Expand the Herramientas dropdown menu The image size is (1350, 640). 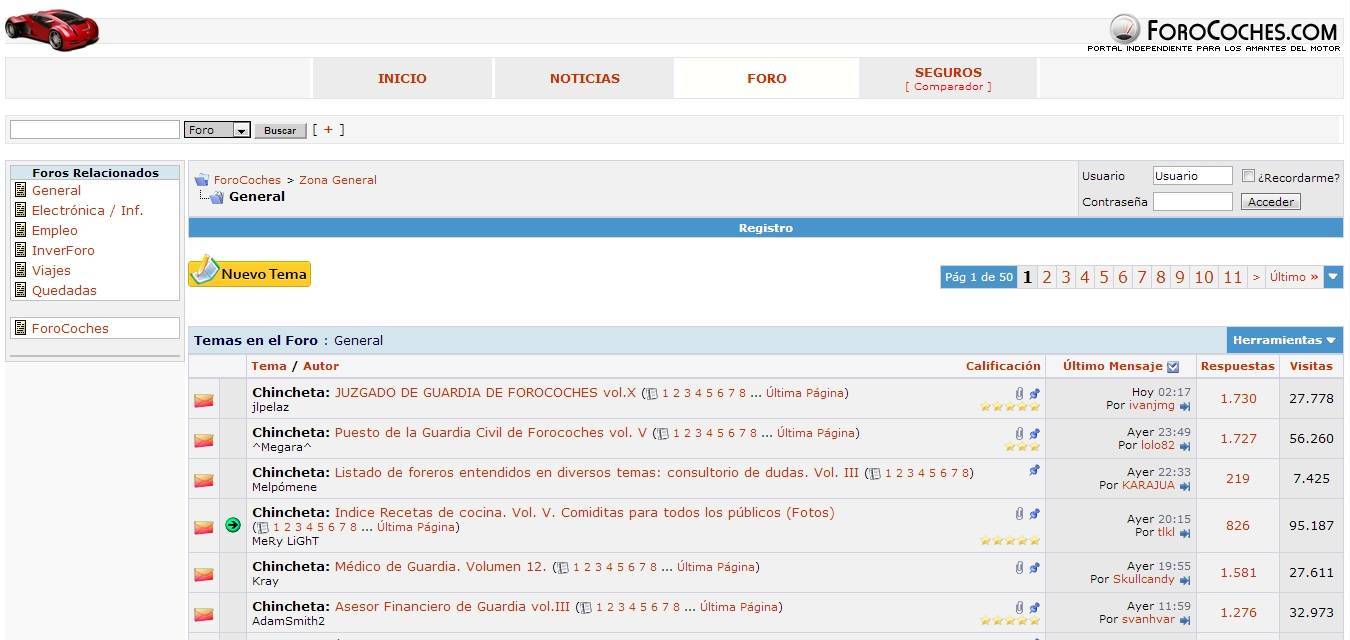pos(1284,340)
